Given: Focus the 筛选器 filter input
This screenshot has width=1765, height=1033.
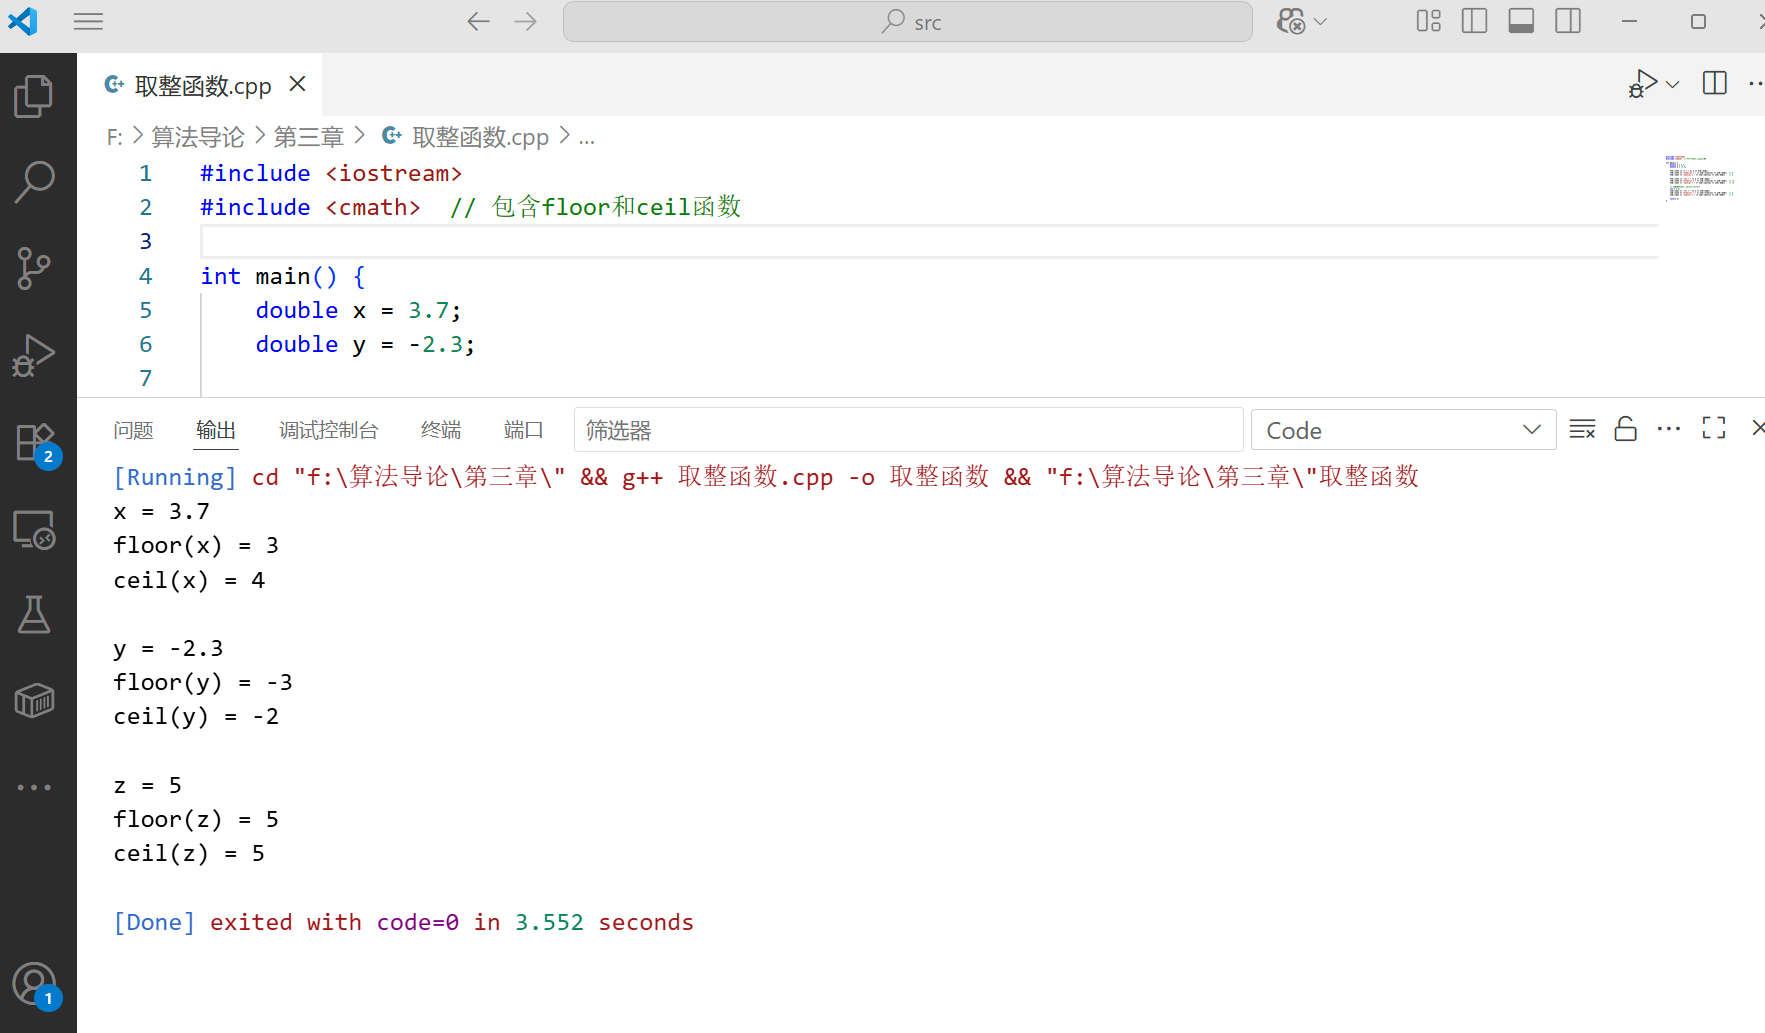Looking at the screenshot, I should (908, 430).
